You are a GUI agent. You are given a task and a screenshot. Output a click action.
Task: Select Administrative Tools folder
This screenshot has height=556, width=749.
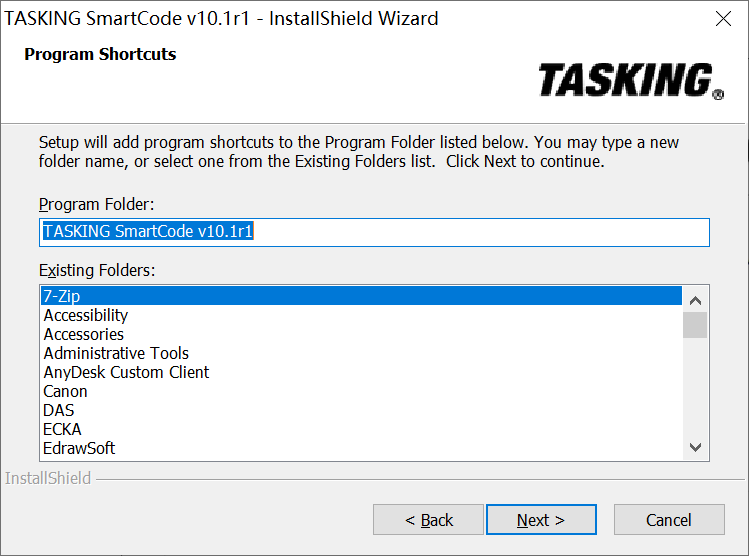116,353
